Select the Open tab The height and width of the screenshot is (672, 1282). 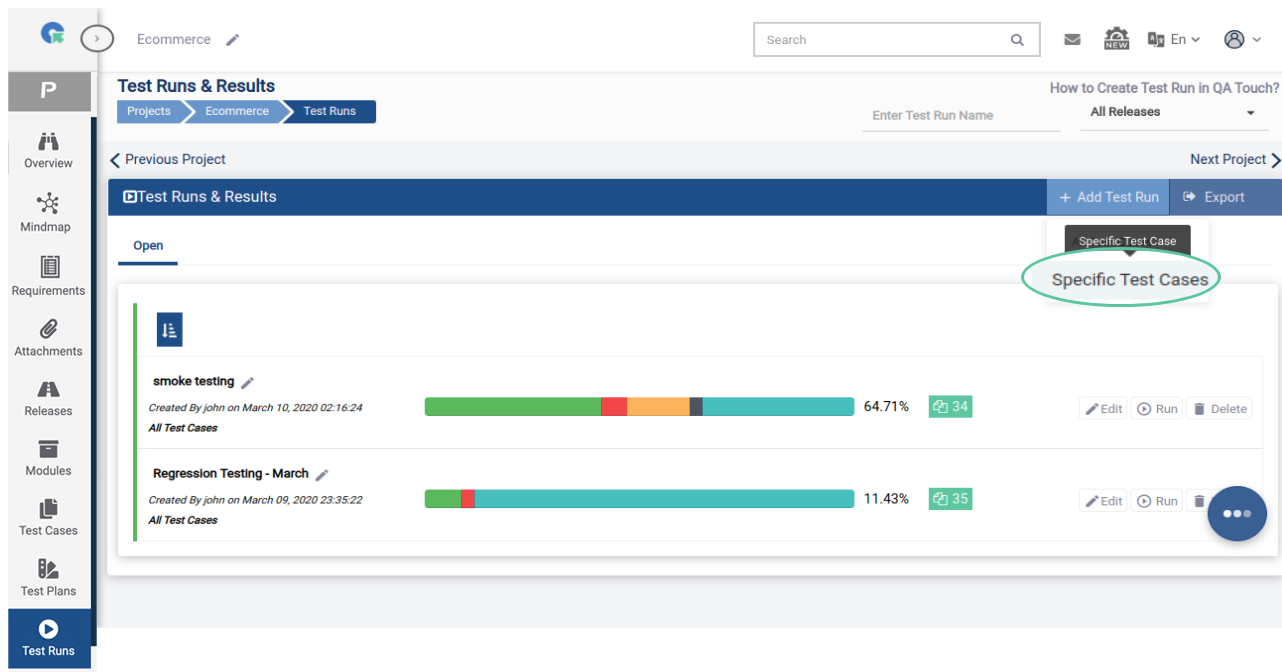[148, 246]
